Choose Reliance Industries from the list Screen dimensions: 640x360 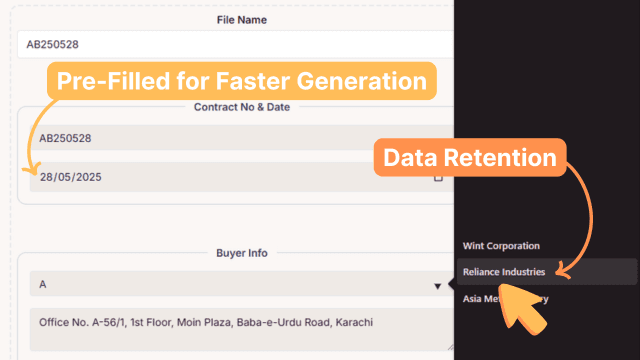pos(547,272)
